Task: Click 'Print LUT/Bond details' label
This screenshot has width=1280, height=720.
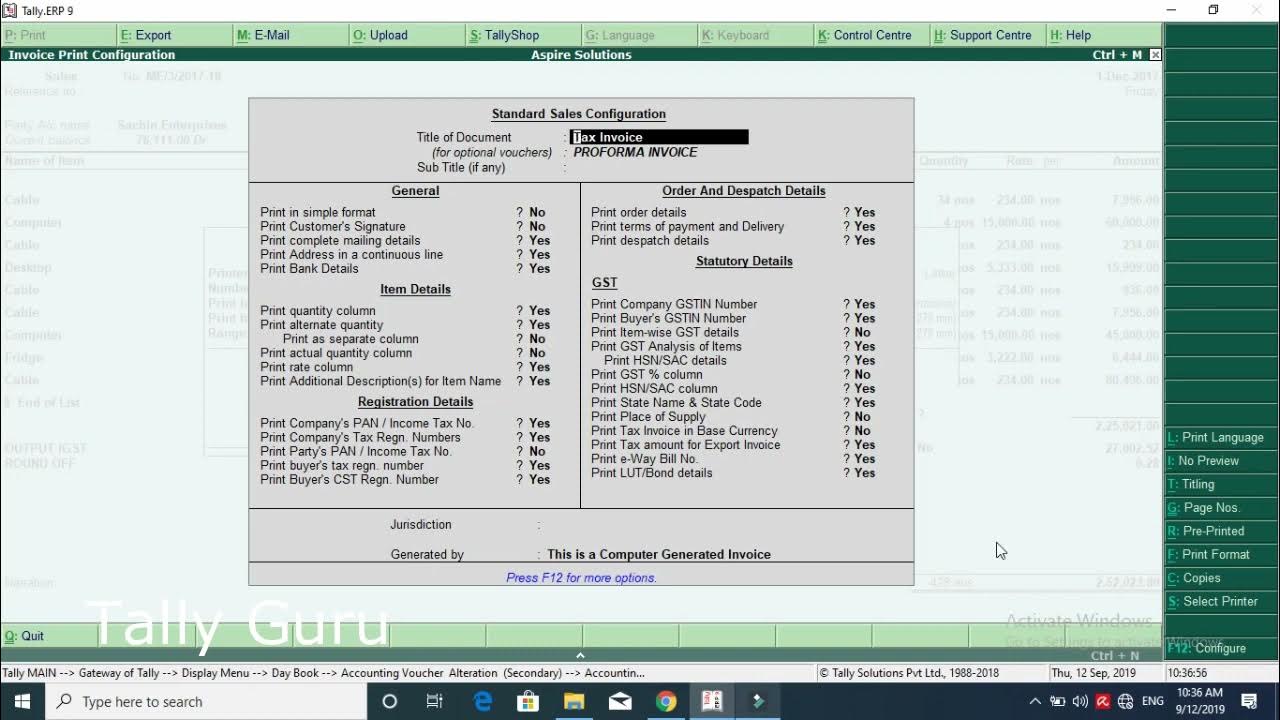Action: (x=652, y=473)
